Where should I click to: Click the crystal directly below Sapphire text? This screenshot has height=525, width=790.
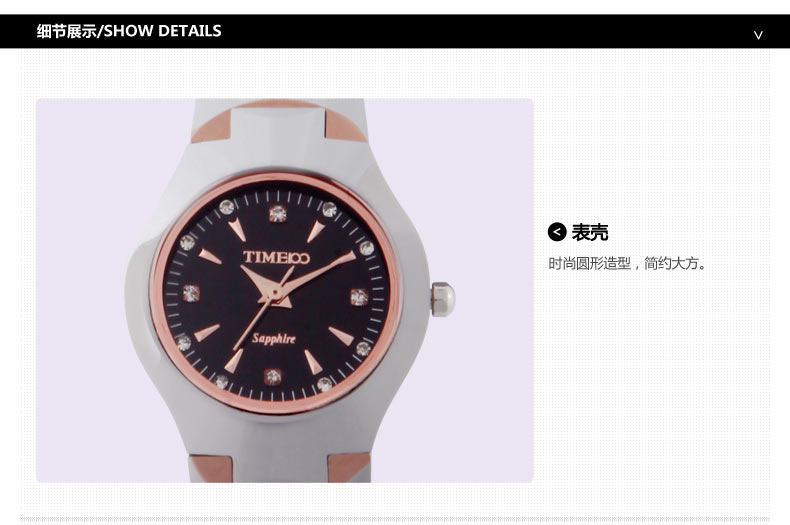[272, 376]
